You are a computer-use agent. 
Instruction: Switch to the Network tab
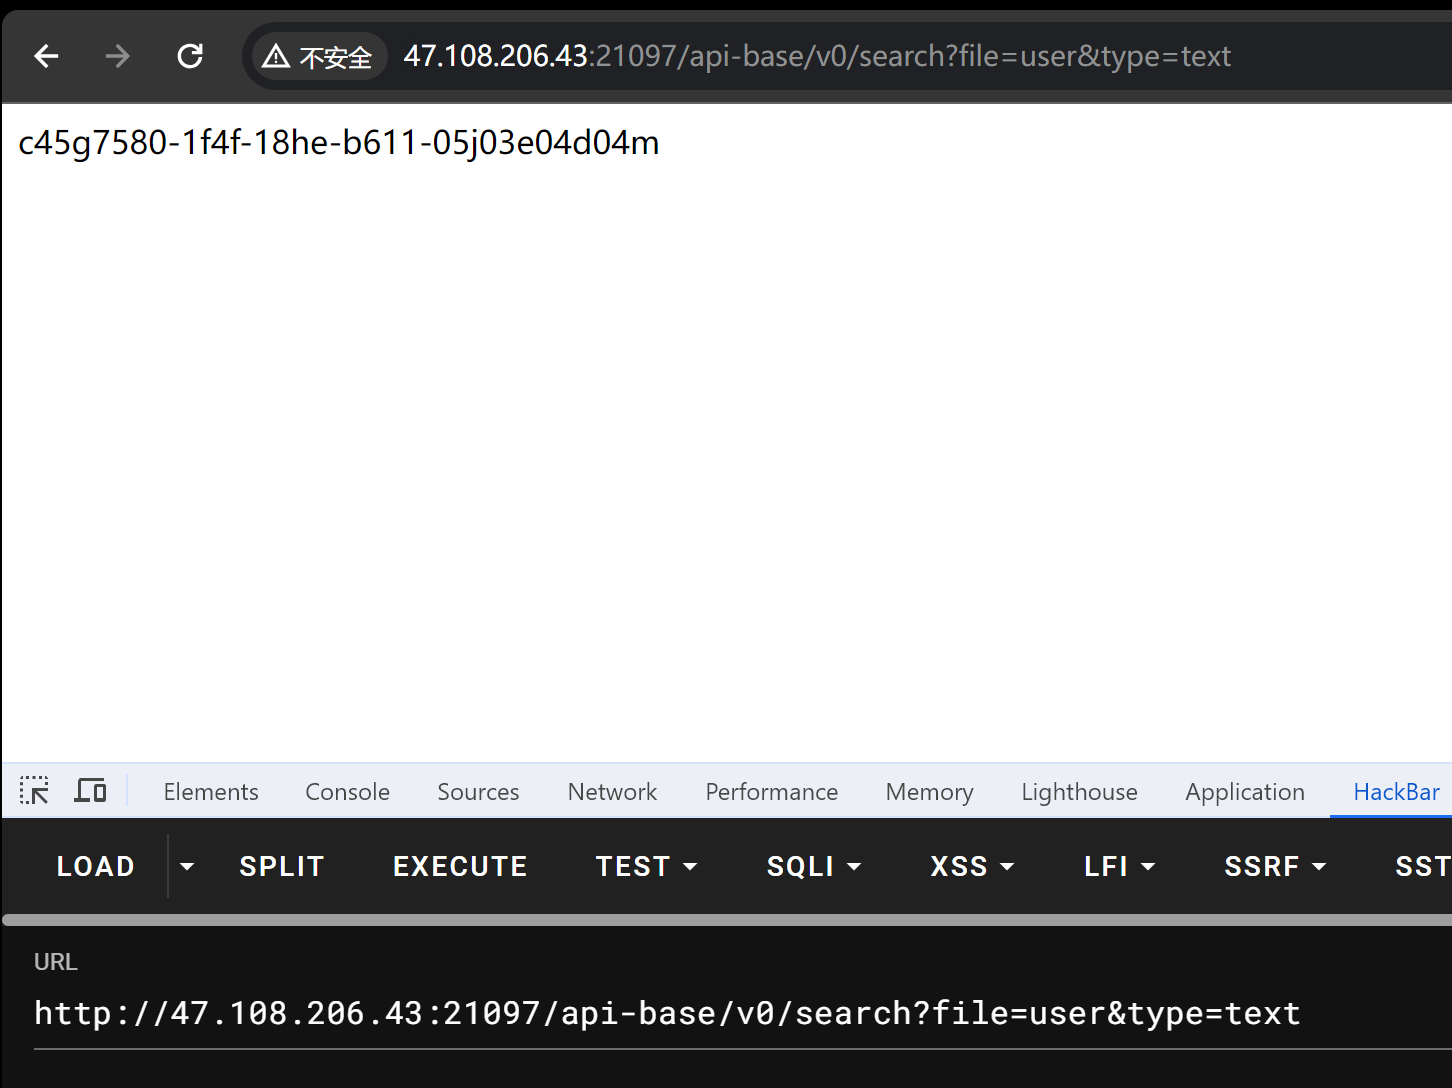coord(612,792)
